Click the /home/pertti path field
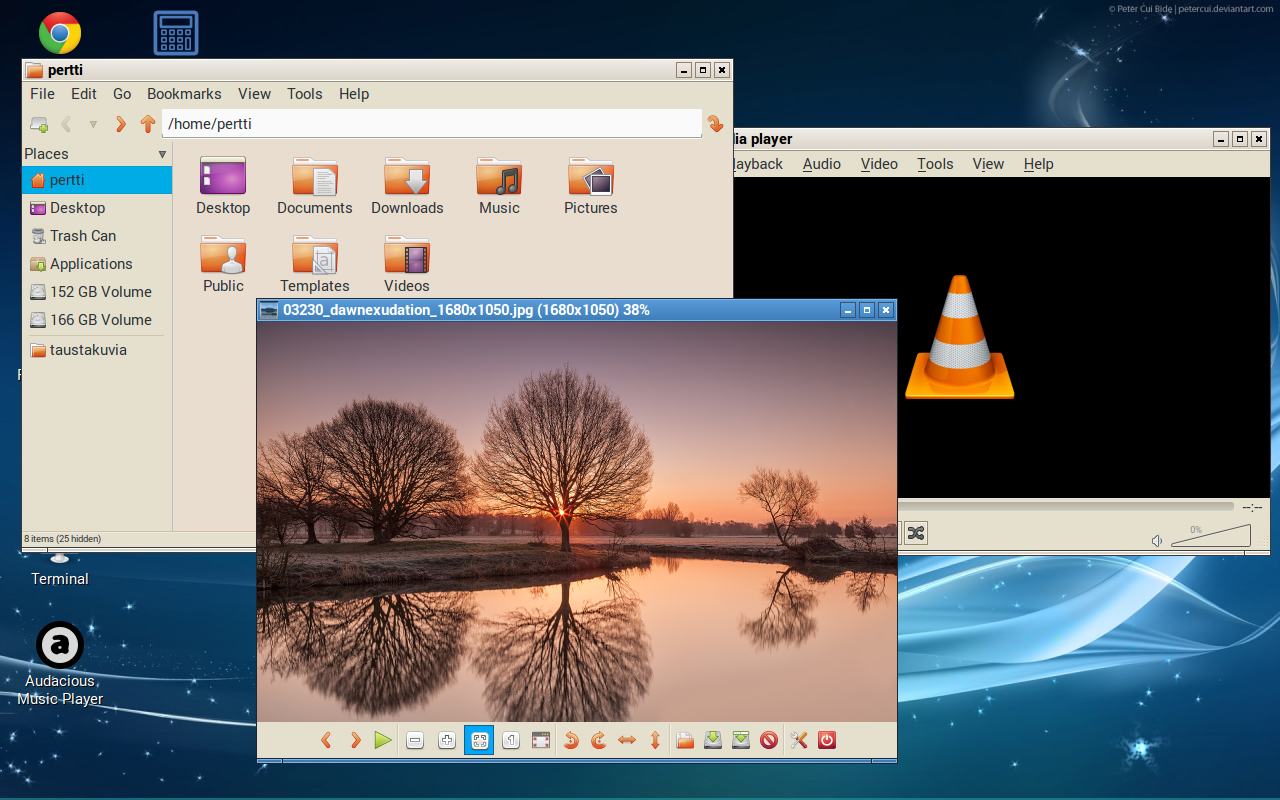 (x=430, y=124)
